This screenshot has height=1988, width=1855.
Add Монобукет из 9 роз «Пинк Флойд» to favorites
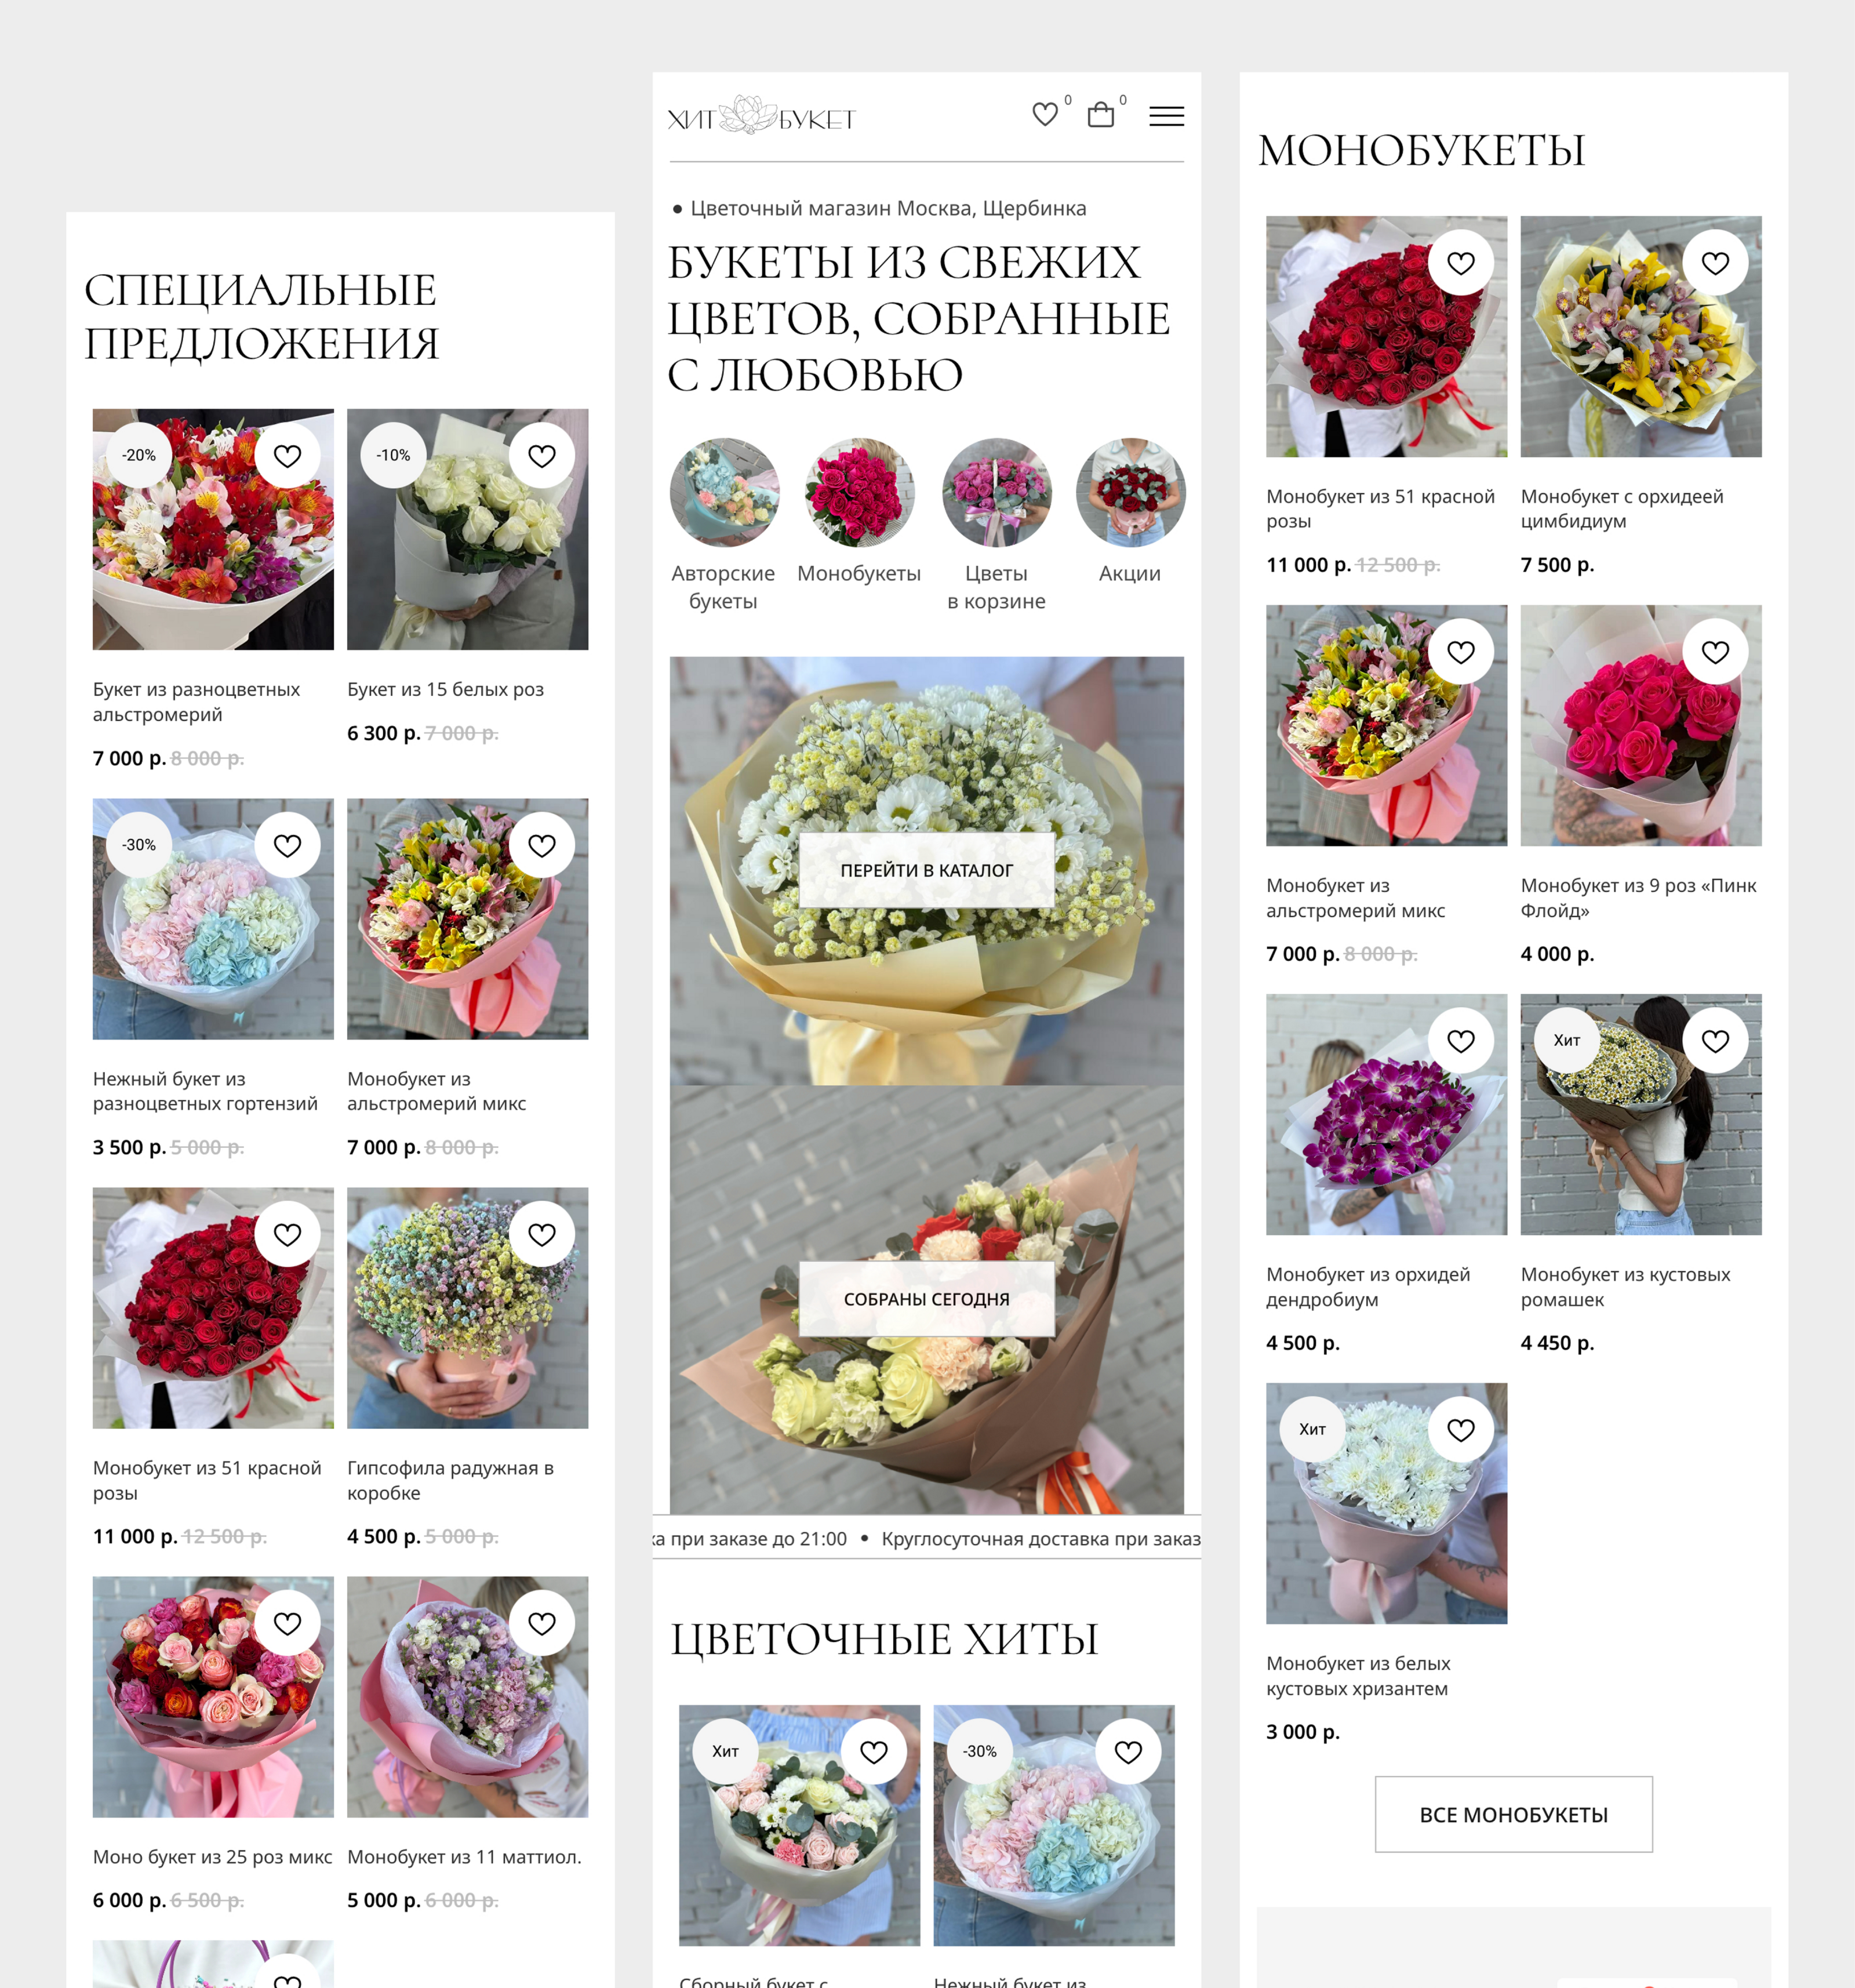click(1715, 652)
